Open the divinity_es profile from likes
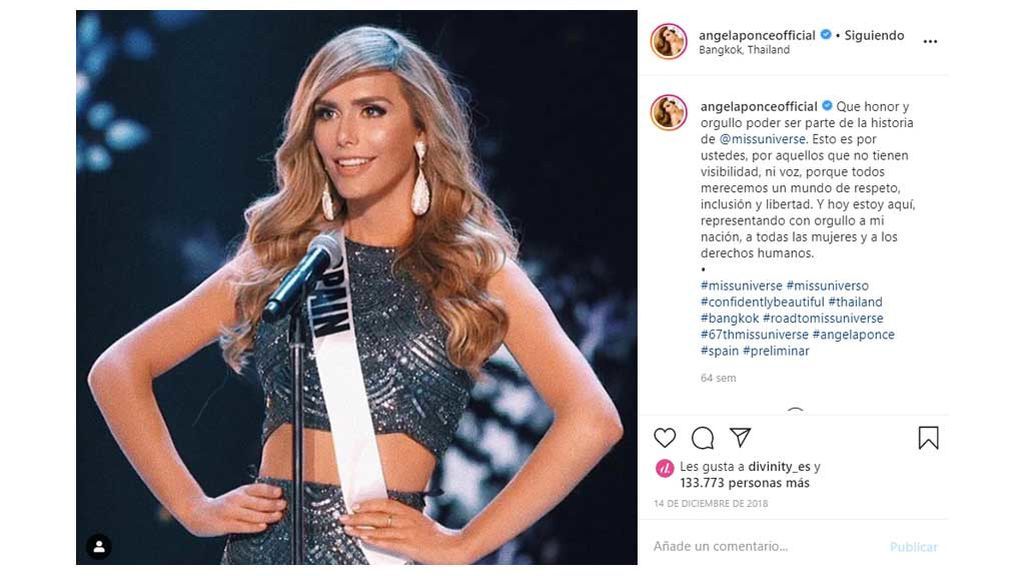This screenshot has height=576, width=1024. click(779, 467)
